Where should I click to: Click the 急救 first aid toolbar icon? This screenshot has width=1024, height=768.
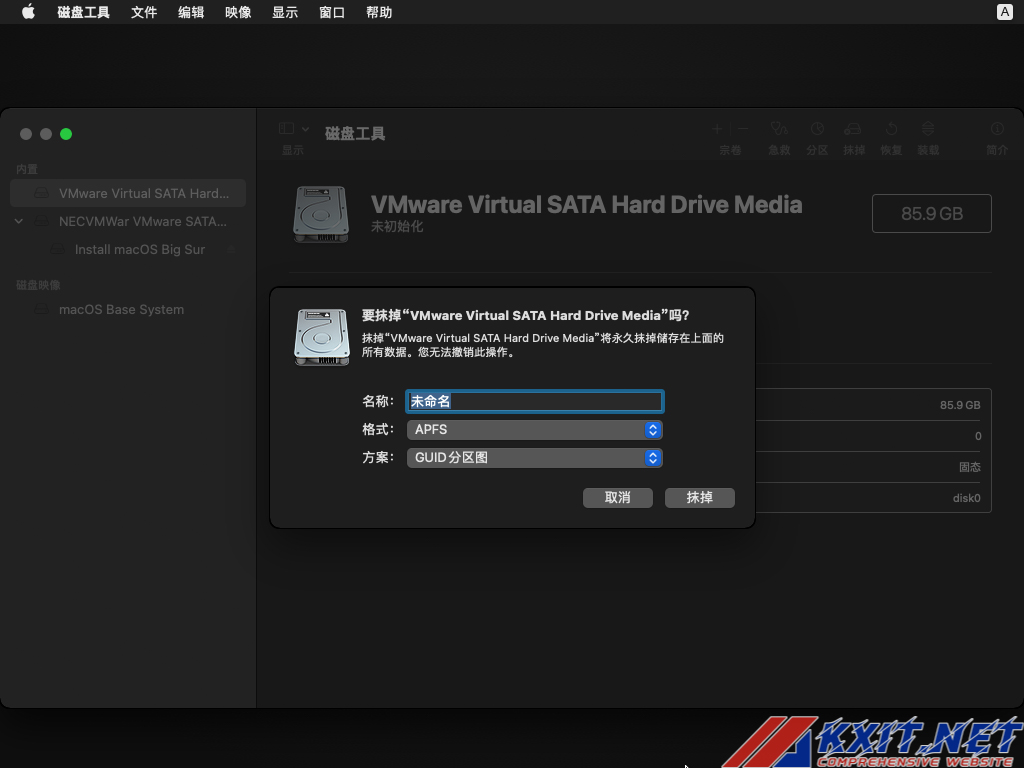779,129
